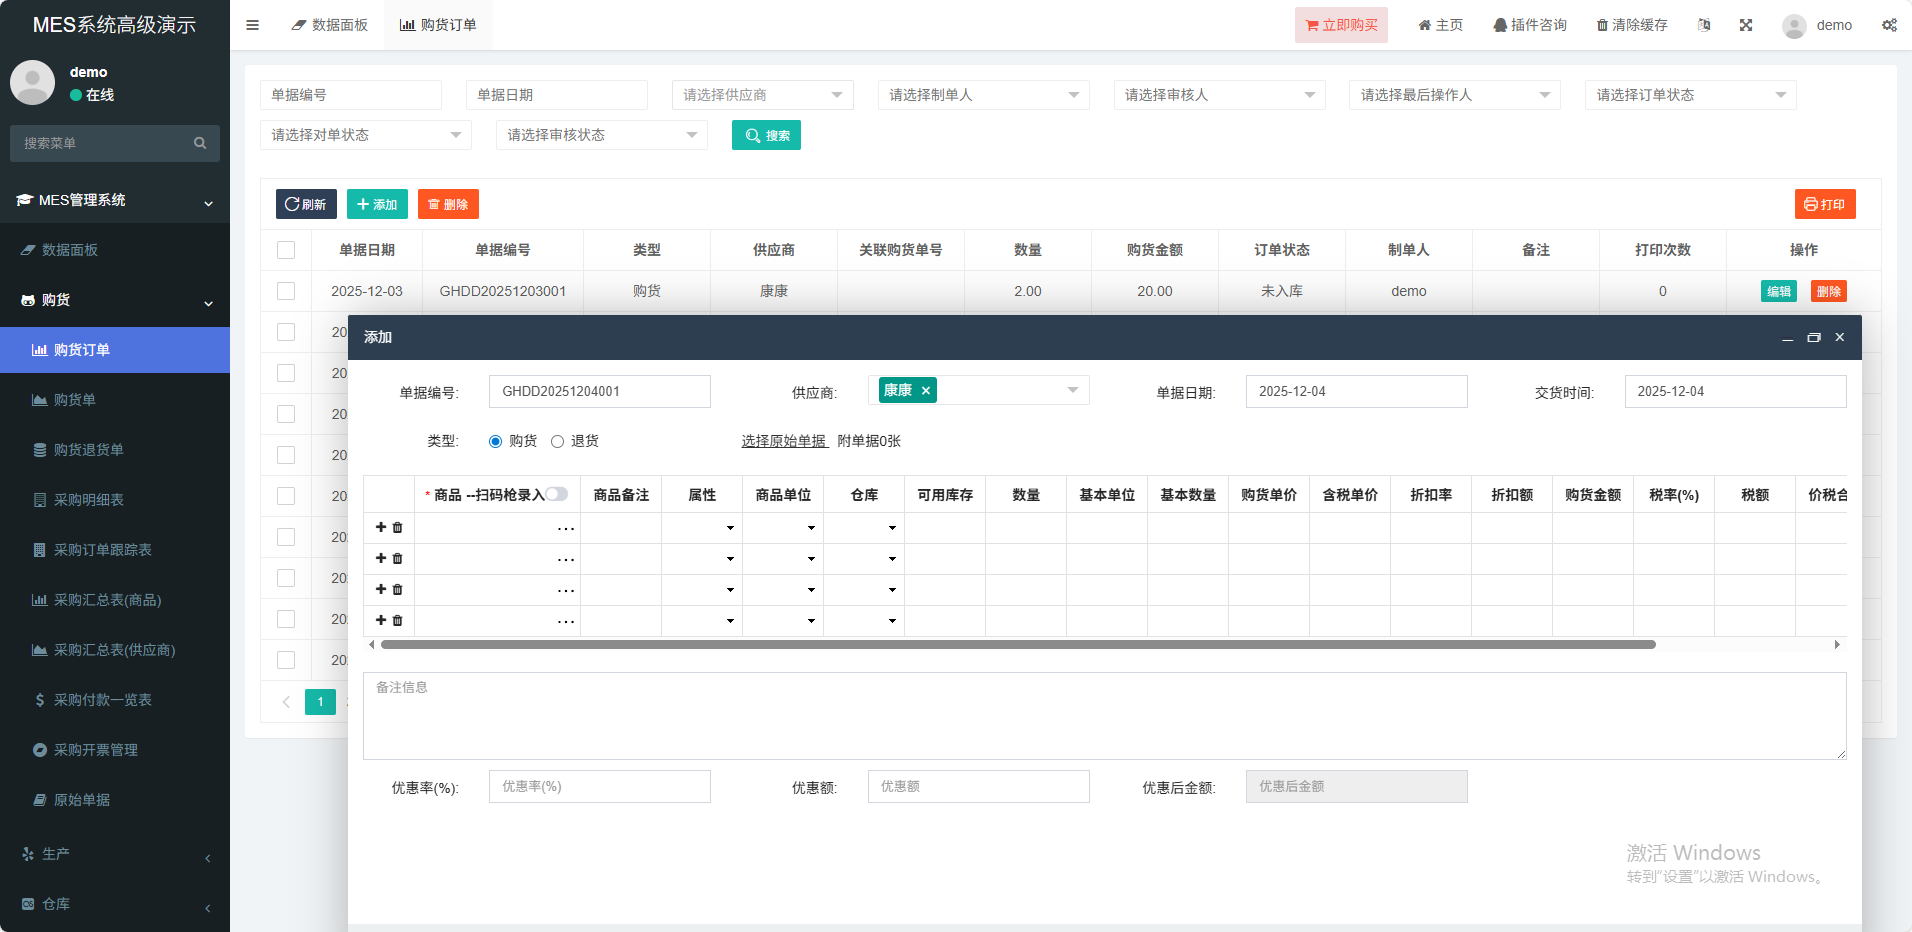The height and width of the screenshot is (932, 1912).
Task: Click the hamburger menu collapse icon
Action: [253, 25]
